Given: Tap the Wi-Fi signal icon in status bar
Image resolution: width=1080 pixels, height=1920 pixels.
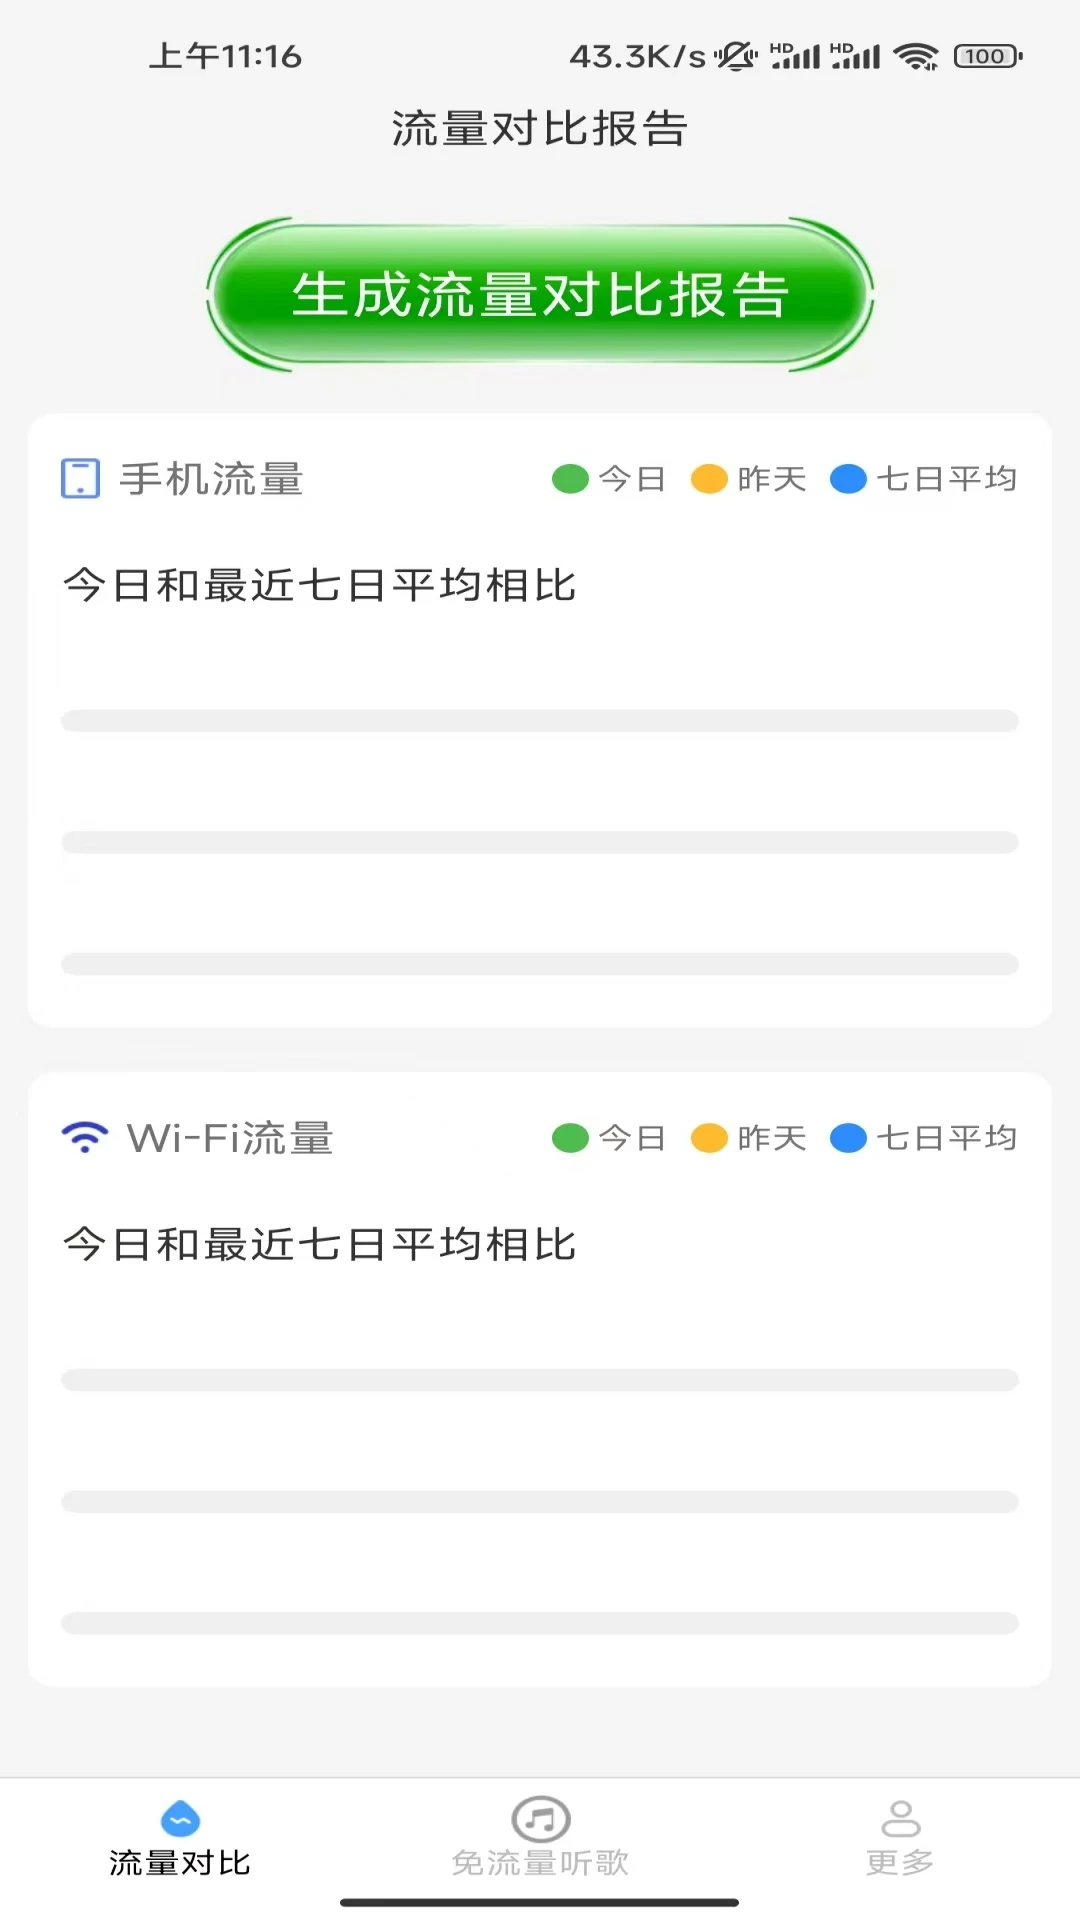Looking at the screenshot, I should (916, 56).
